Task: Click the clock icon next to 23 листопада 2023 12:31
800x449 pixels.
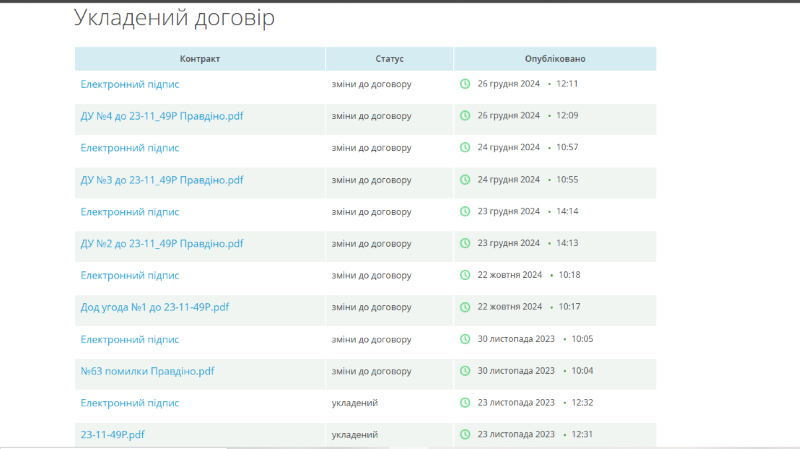Action: pos(465,435)
